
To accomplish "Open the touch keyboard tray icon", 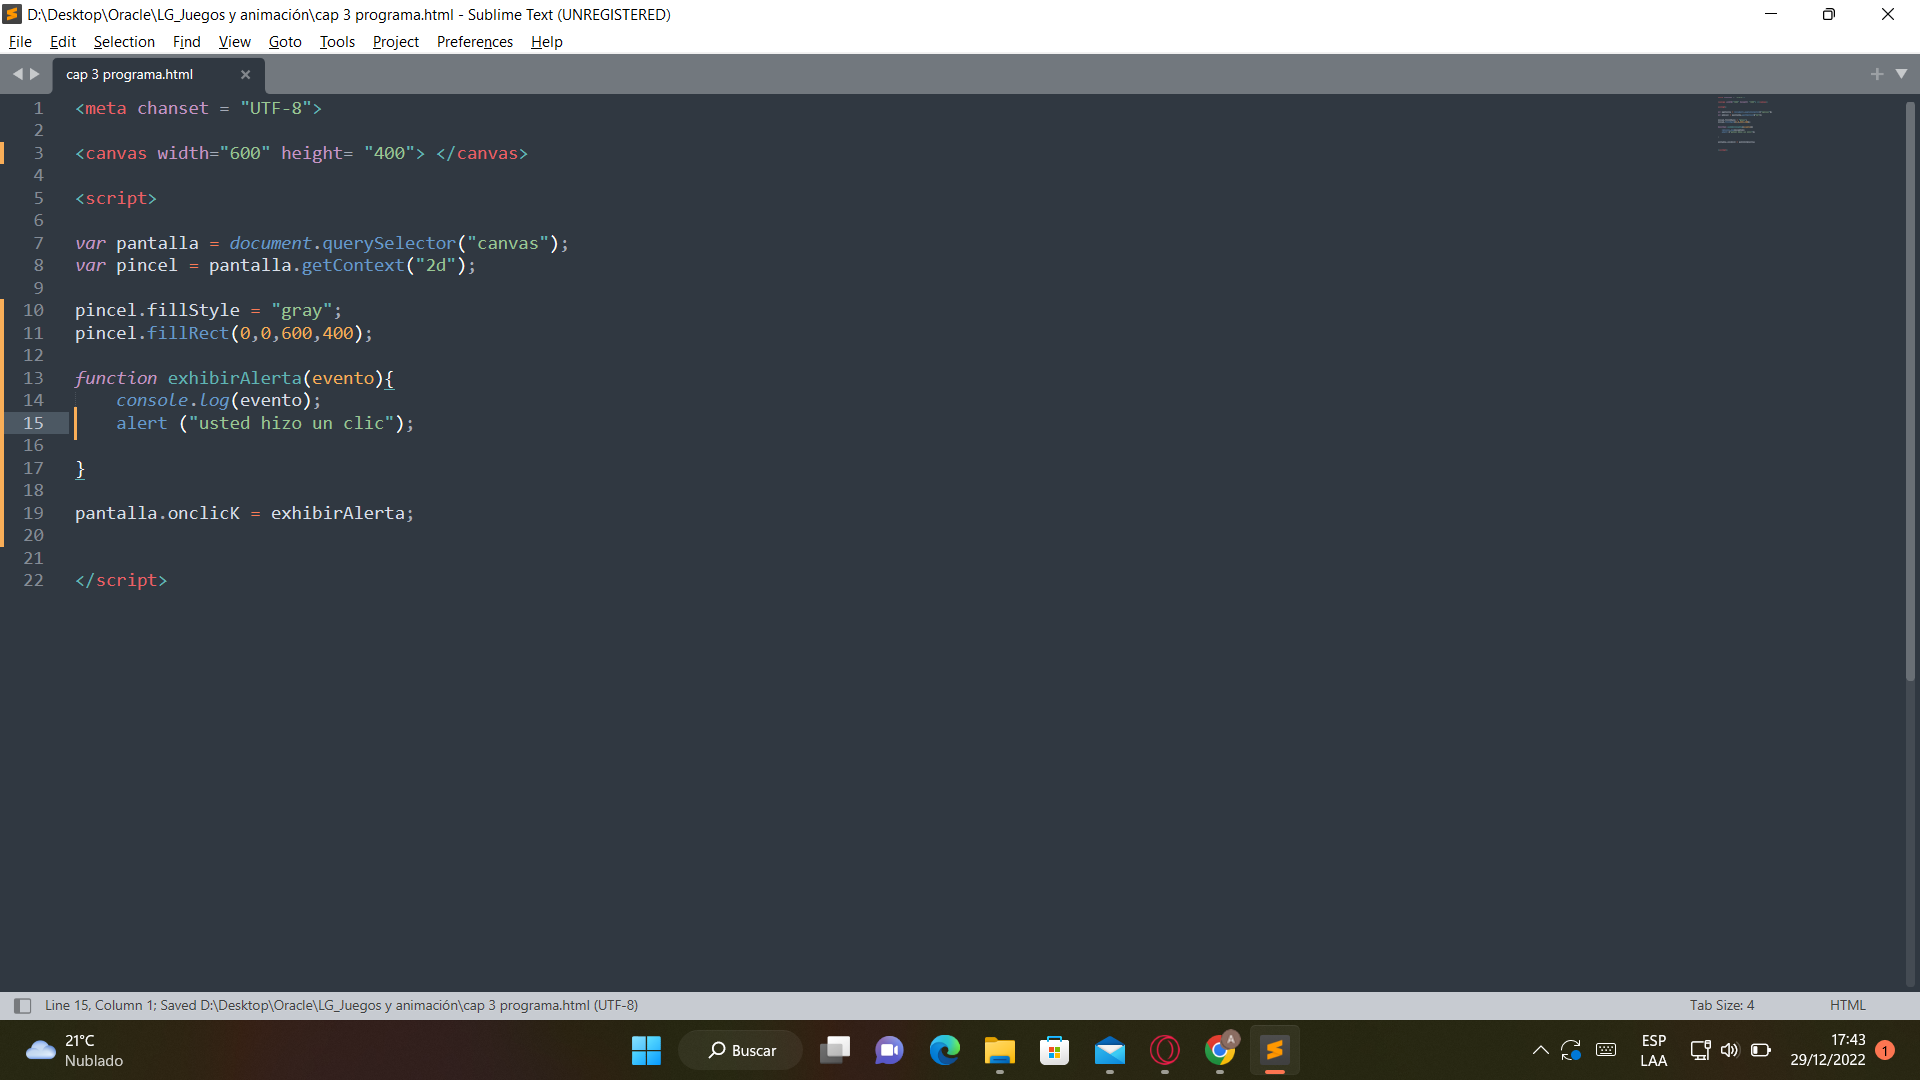I will pos(1606,1050).
